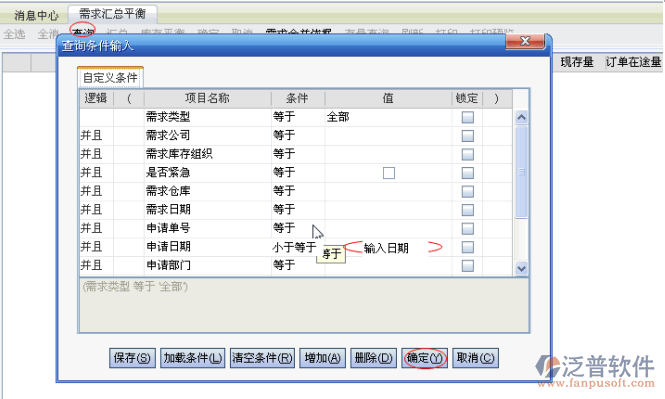This screenshot has height=399, width=665.
Task: Click the 确定(Y) button
Action: point(425,358)
